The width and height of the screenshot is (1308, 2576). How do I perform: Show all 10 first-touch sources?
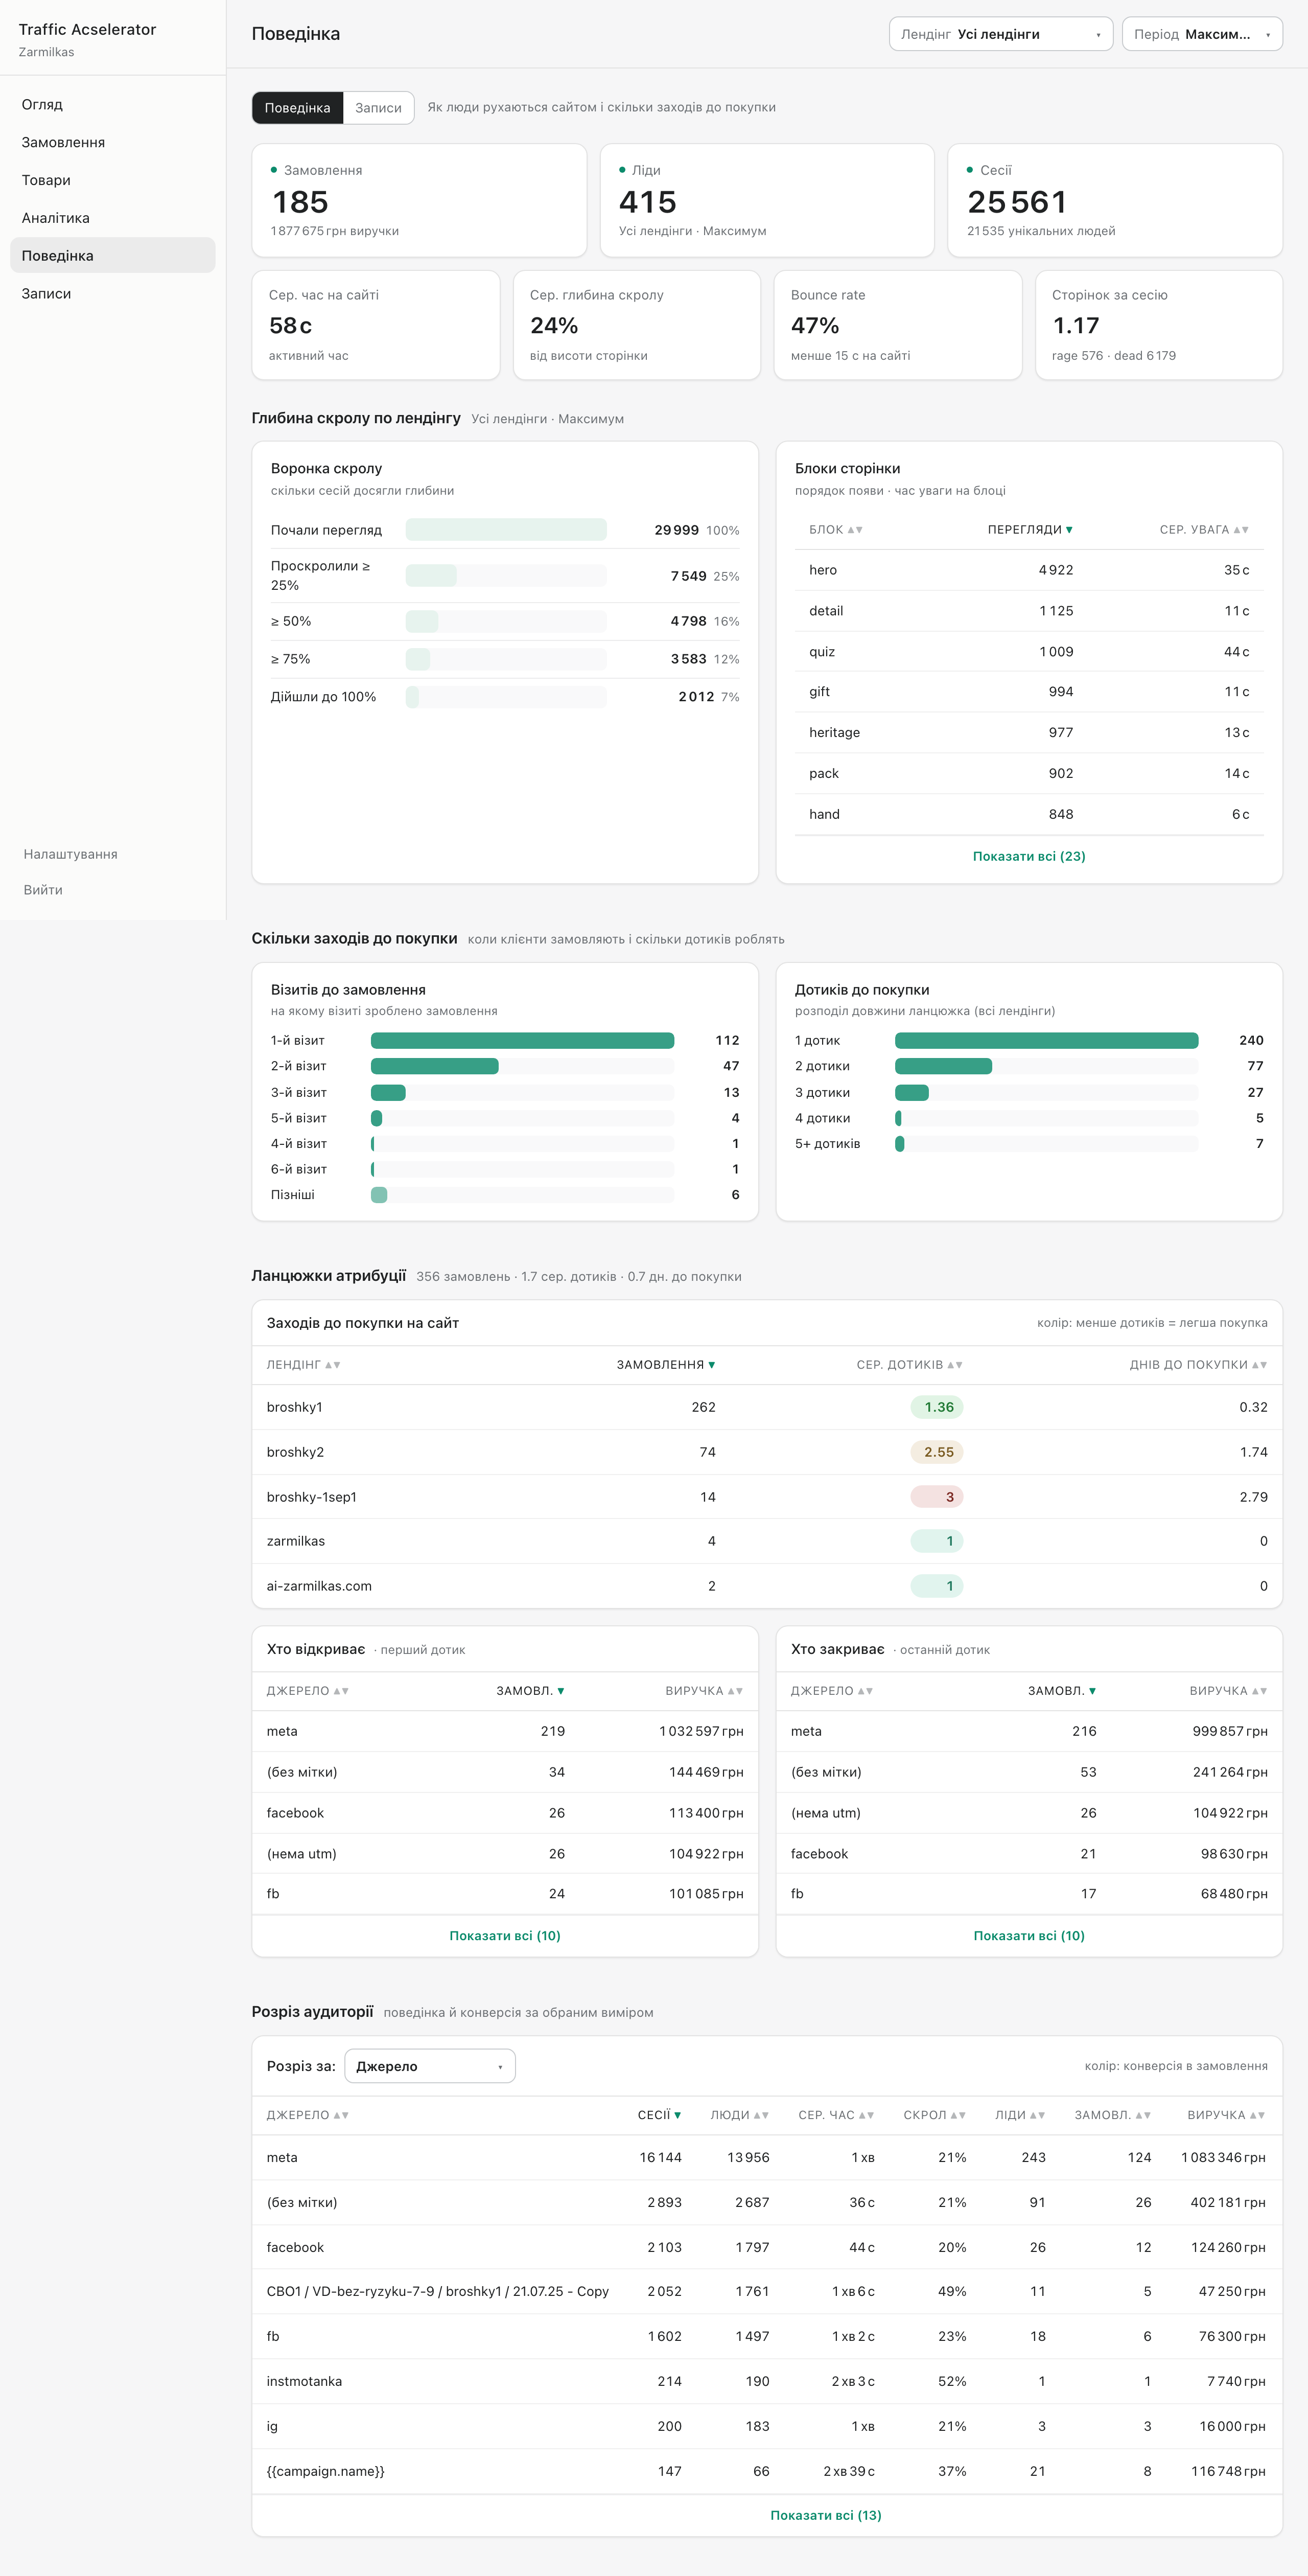(x=505, y=1936)
